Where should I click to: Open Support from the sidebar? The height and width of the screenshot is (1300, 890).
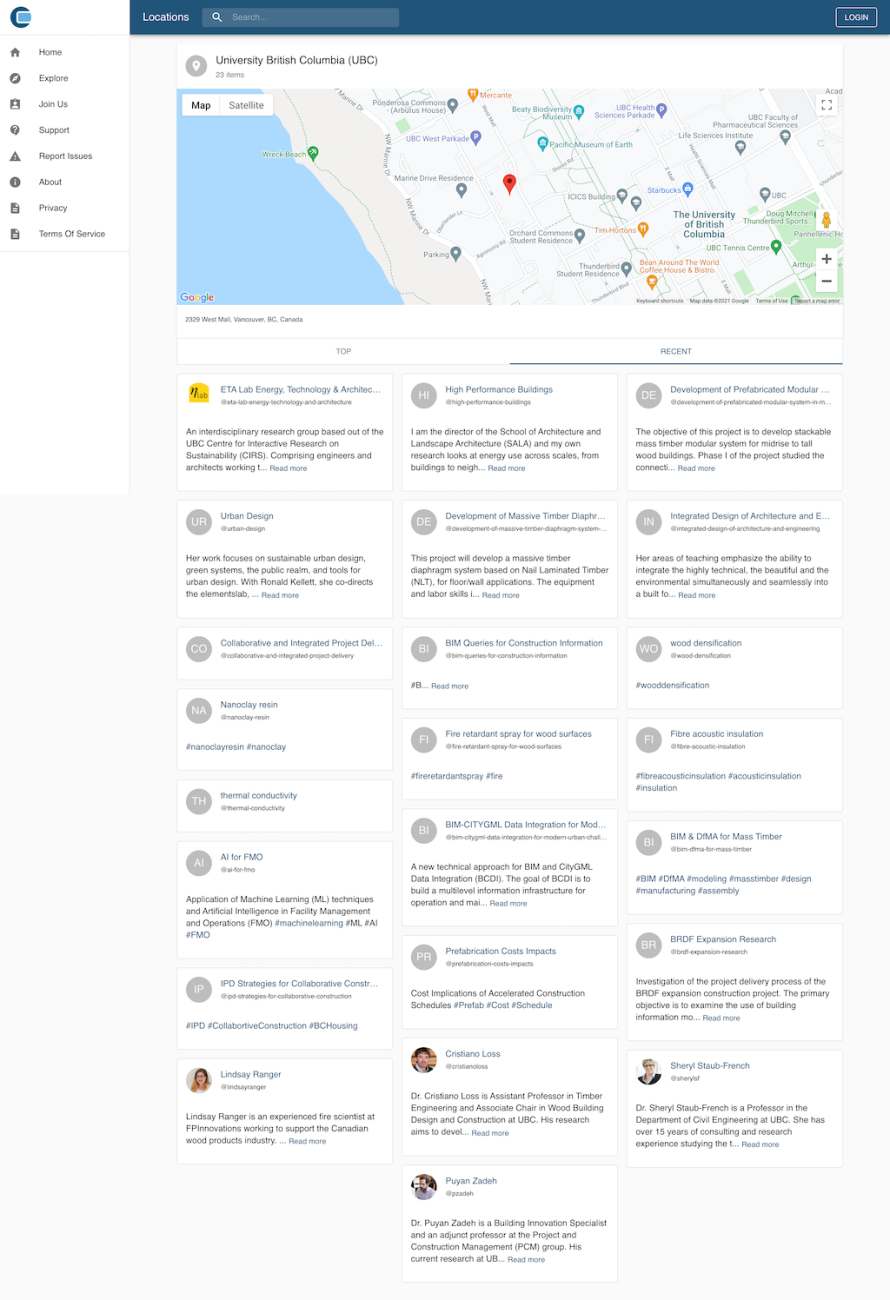click(65, 130)
